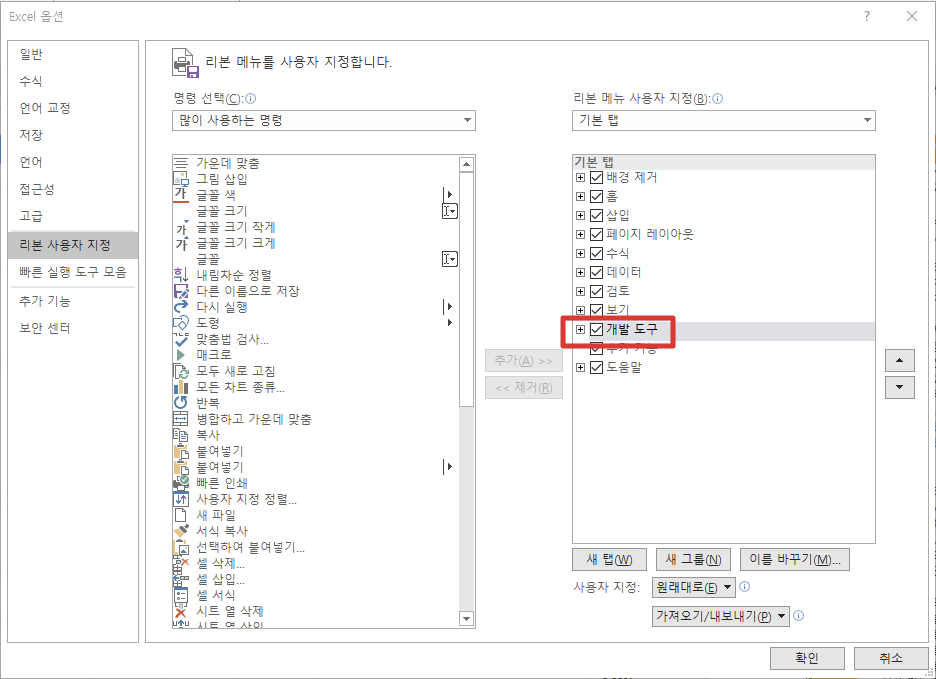The width and height of the screenshot is (936, 679).
Task: Uncheck the 배경 제거 checkbox
Action: pos(596,177)
